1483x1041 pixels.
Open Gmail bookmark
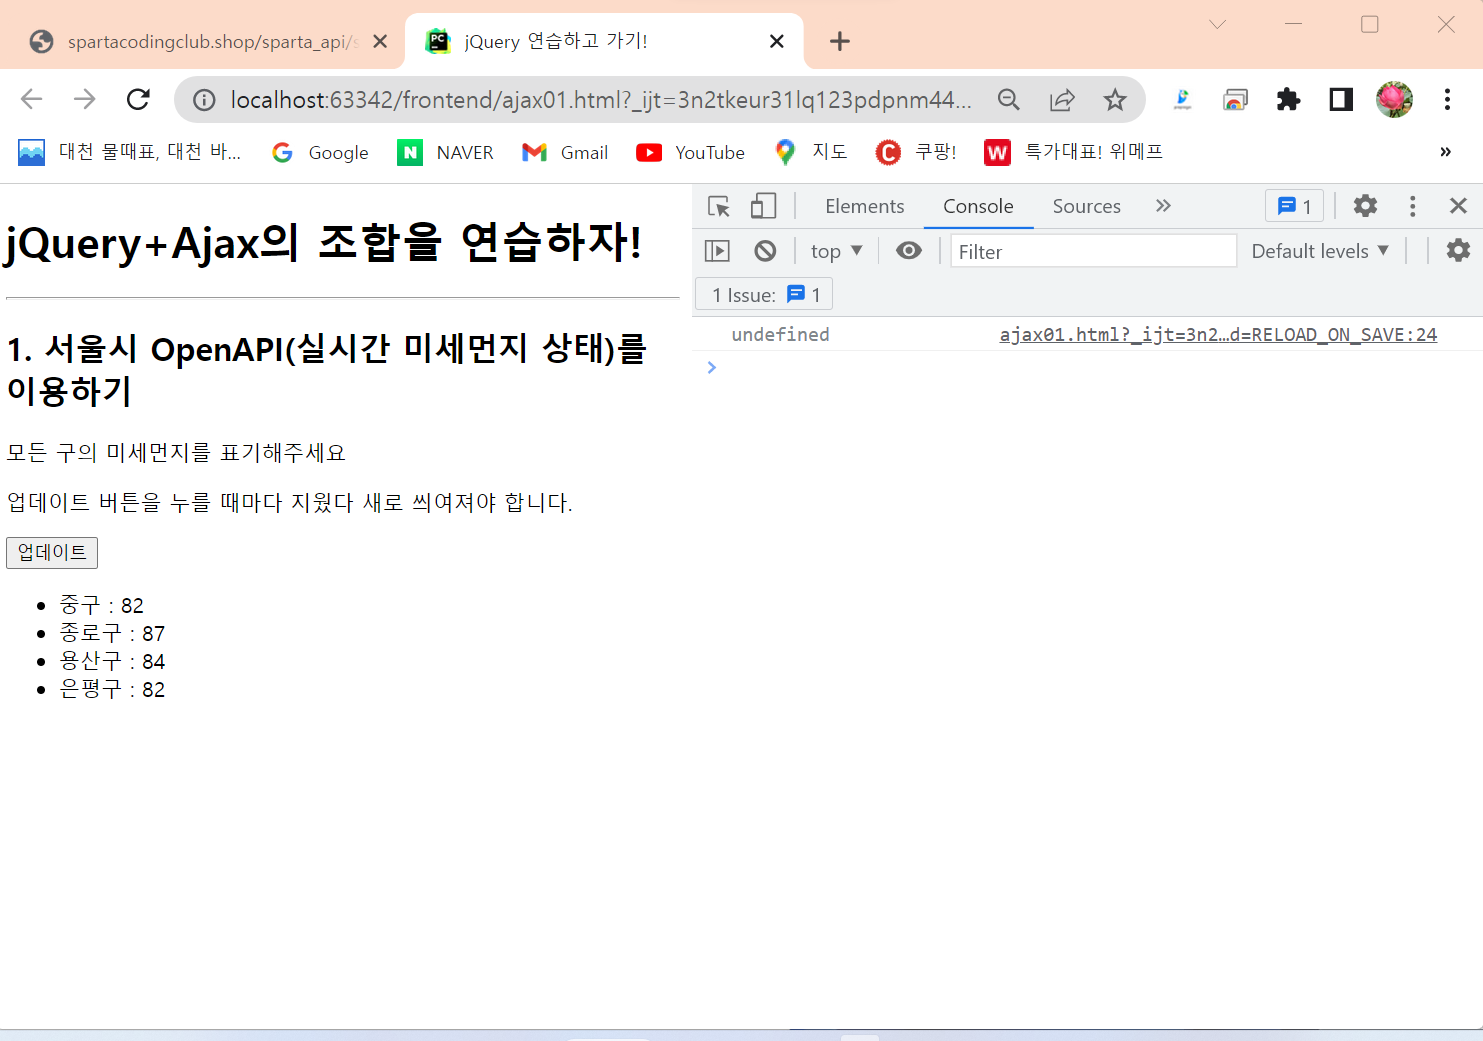(565, 152)
